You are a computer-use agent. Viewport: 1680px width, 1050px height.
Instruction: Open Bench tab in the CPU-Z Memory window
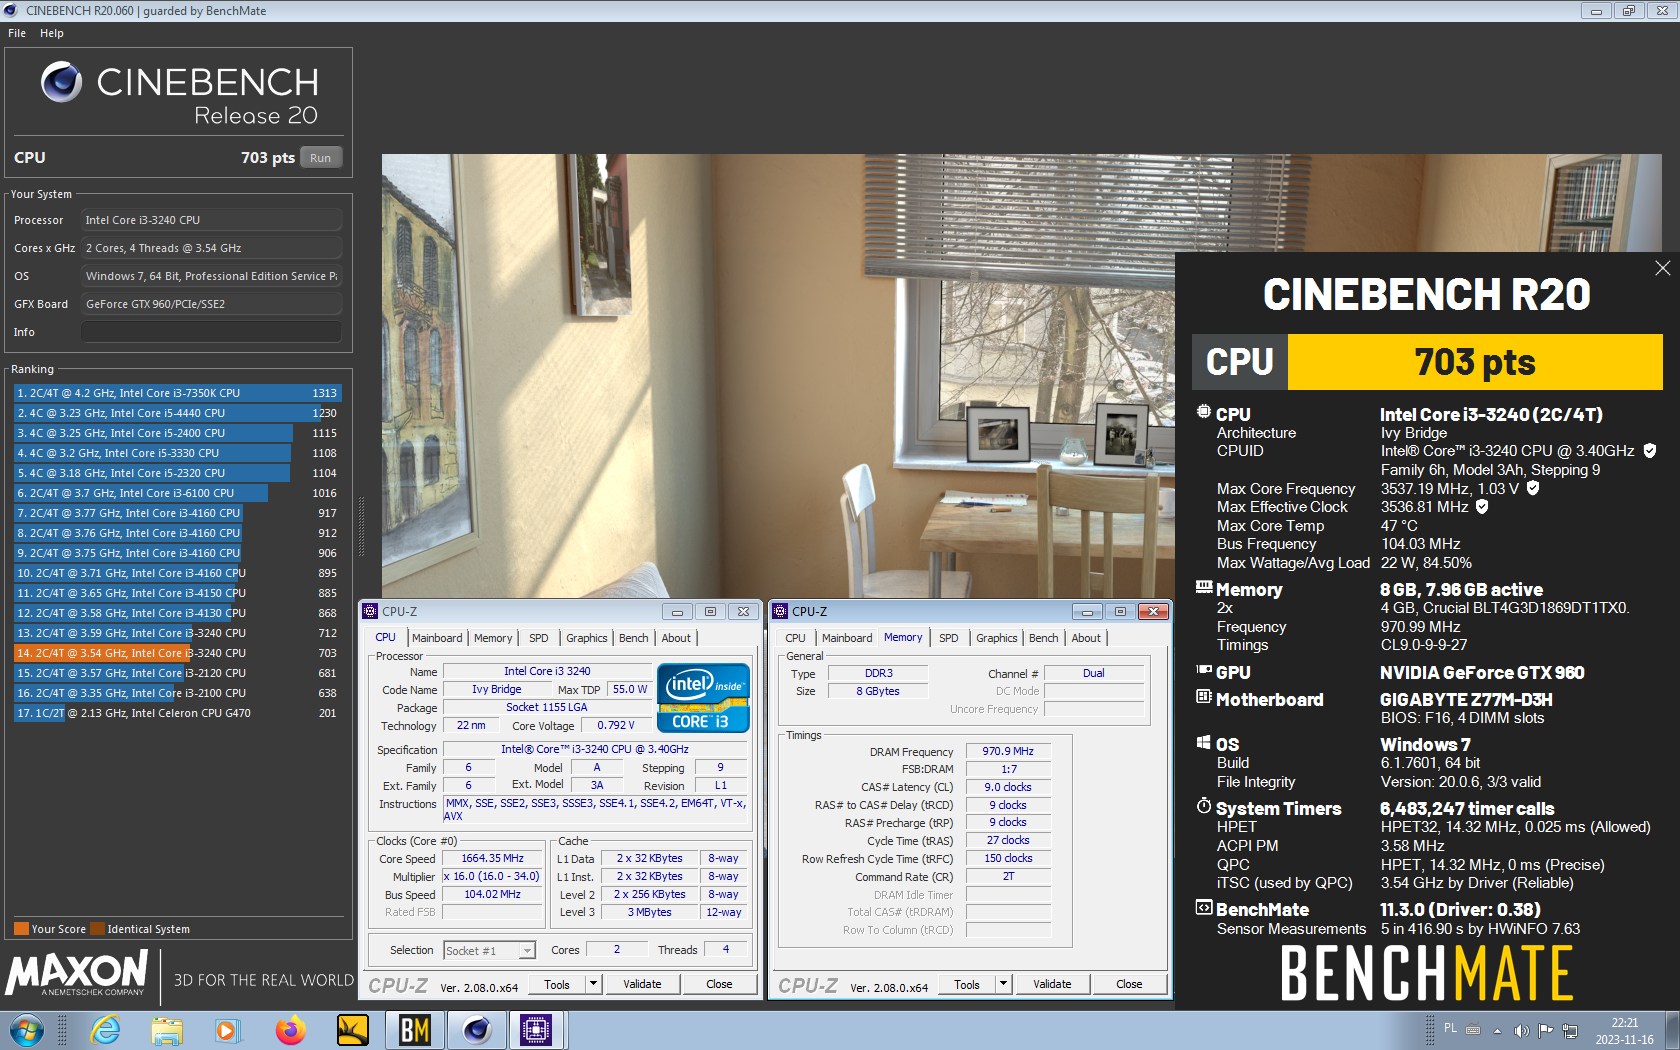[1044, 638]
